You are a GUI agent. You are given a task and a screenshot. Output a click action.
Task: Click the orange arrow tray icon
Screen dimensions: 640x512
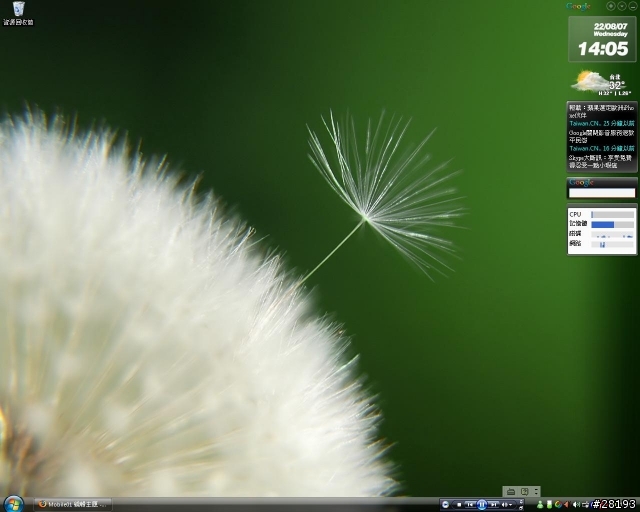coord(567,505)
